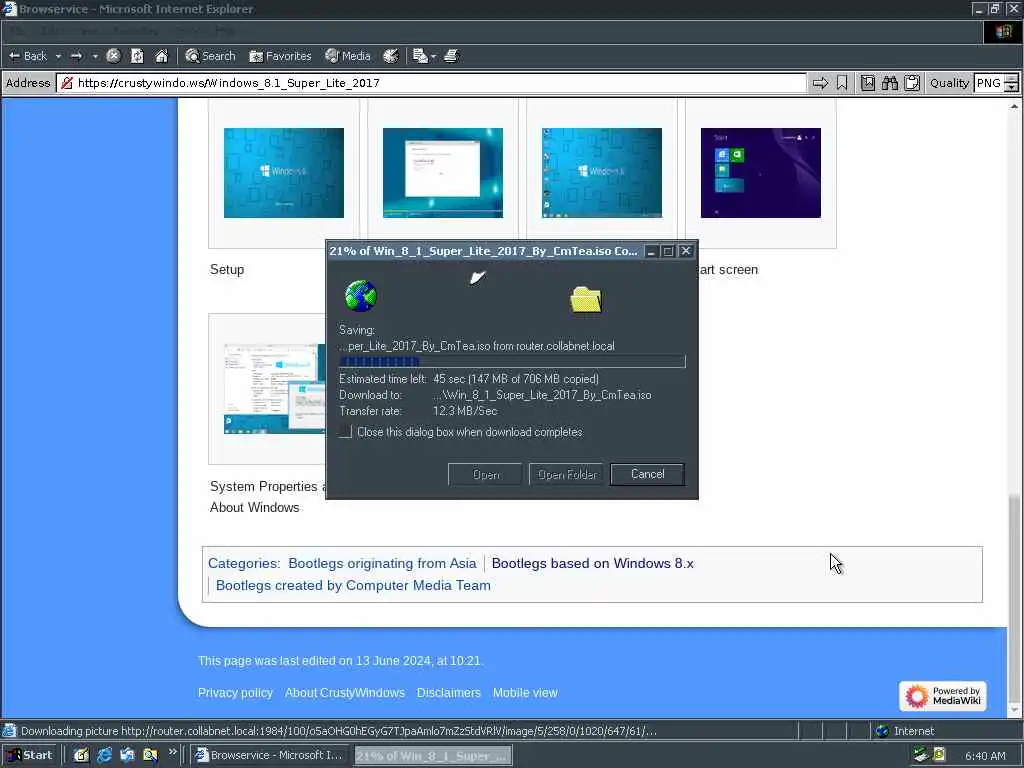
Task: Expand the Back button history dropdown arrow
Action: click(x=58, y=56)
